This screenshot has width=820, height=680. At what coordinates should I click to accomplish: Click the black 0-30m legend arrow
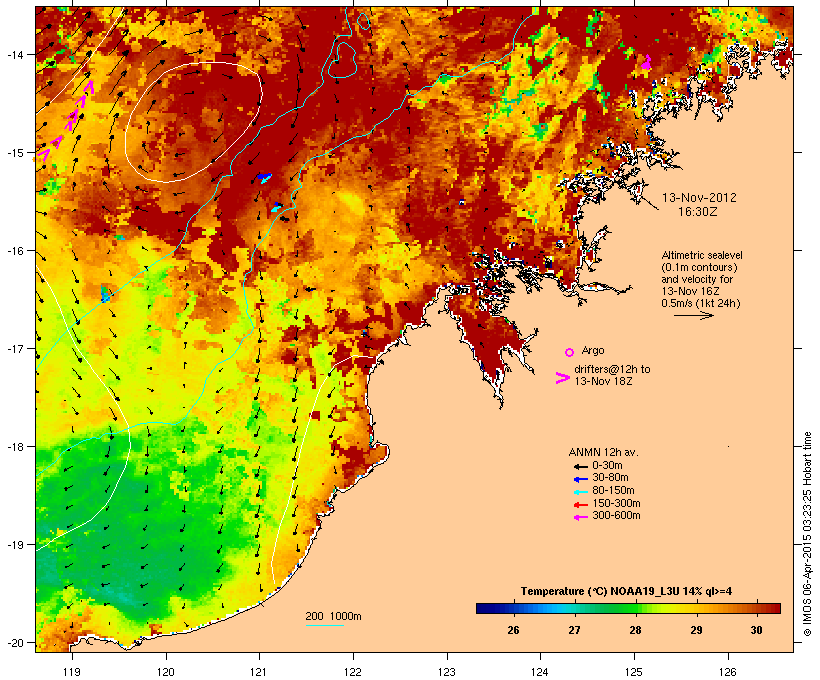tap(580, 467)
